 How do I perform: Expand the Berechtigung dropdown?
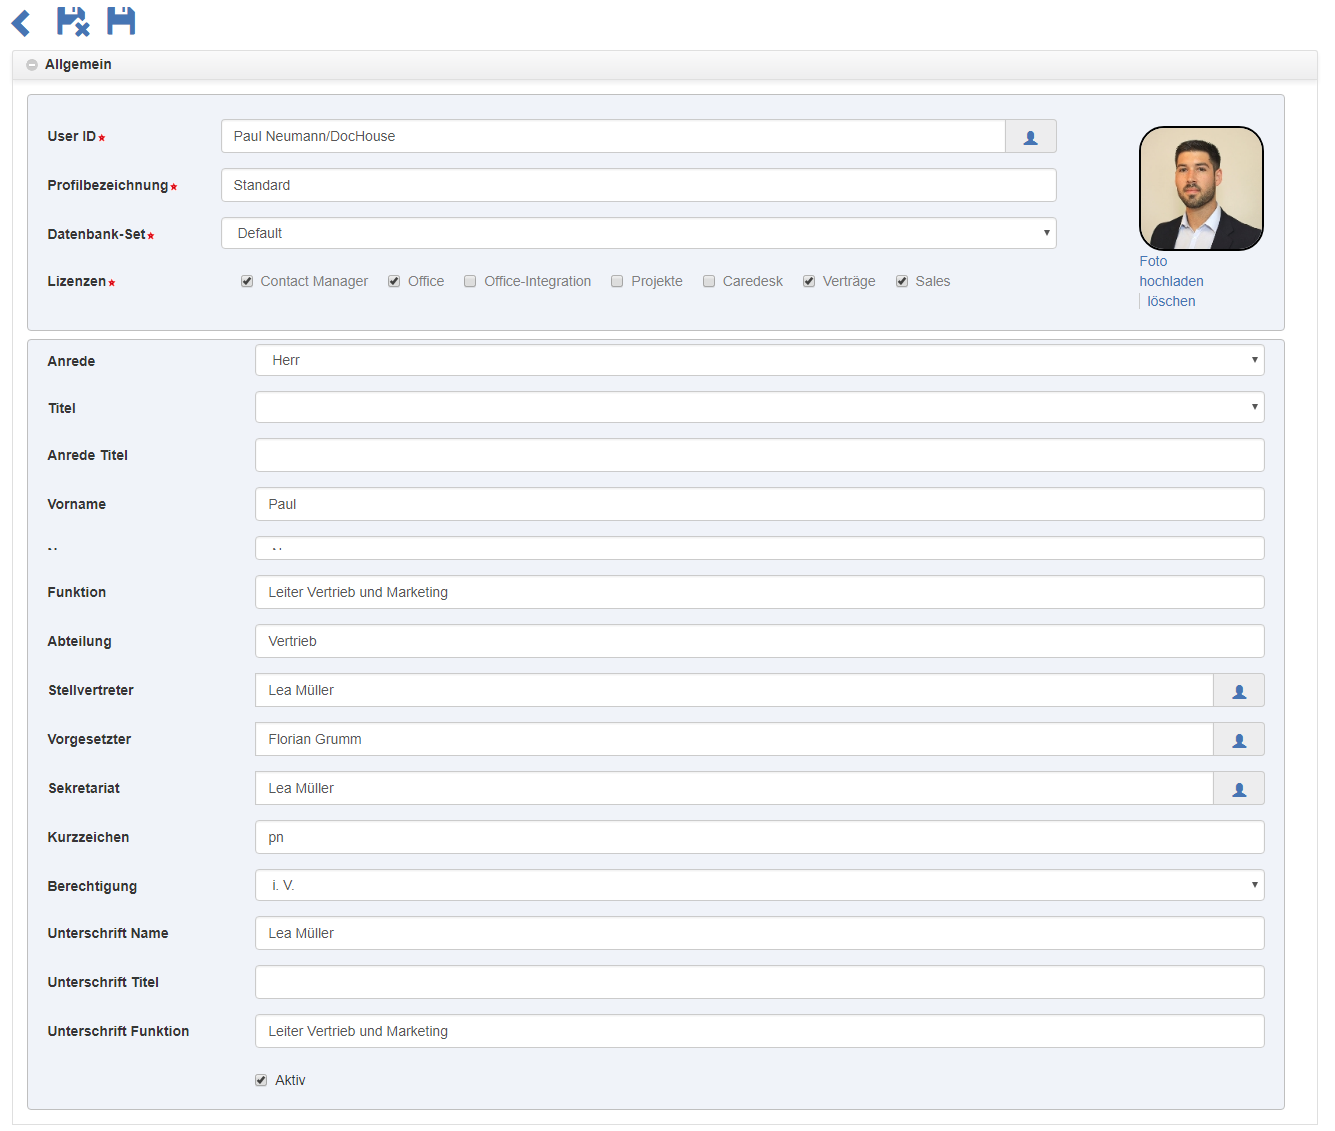point(759,886)
